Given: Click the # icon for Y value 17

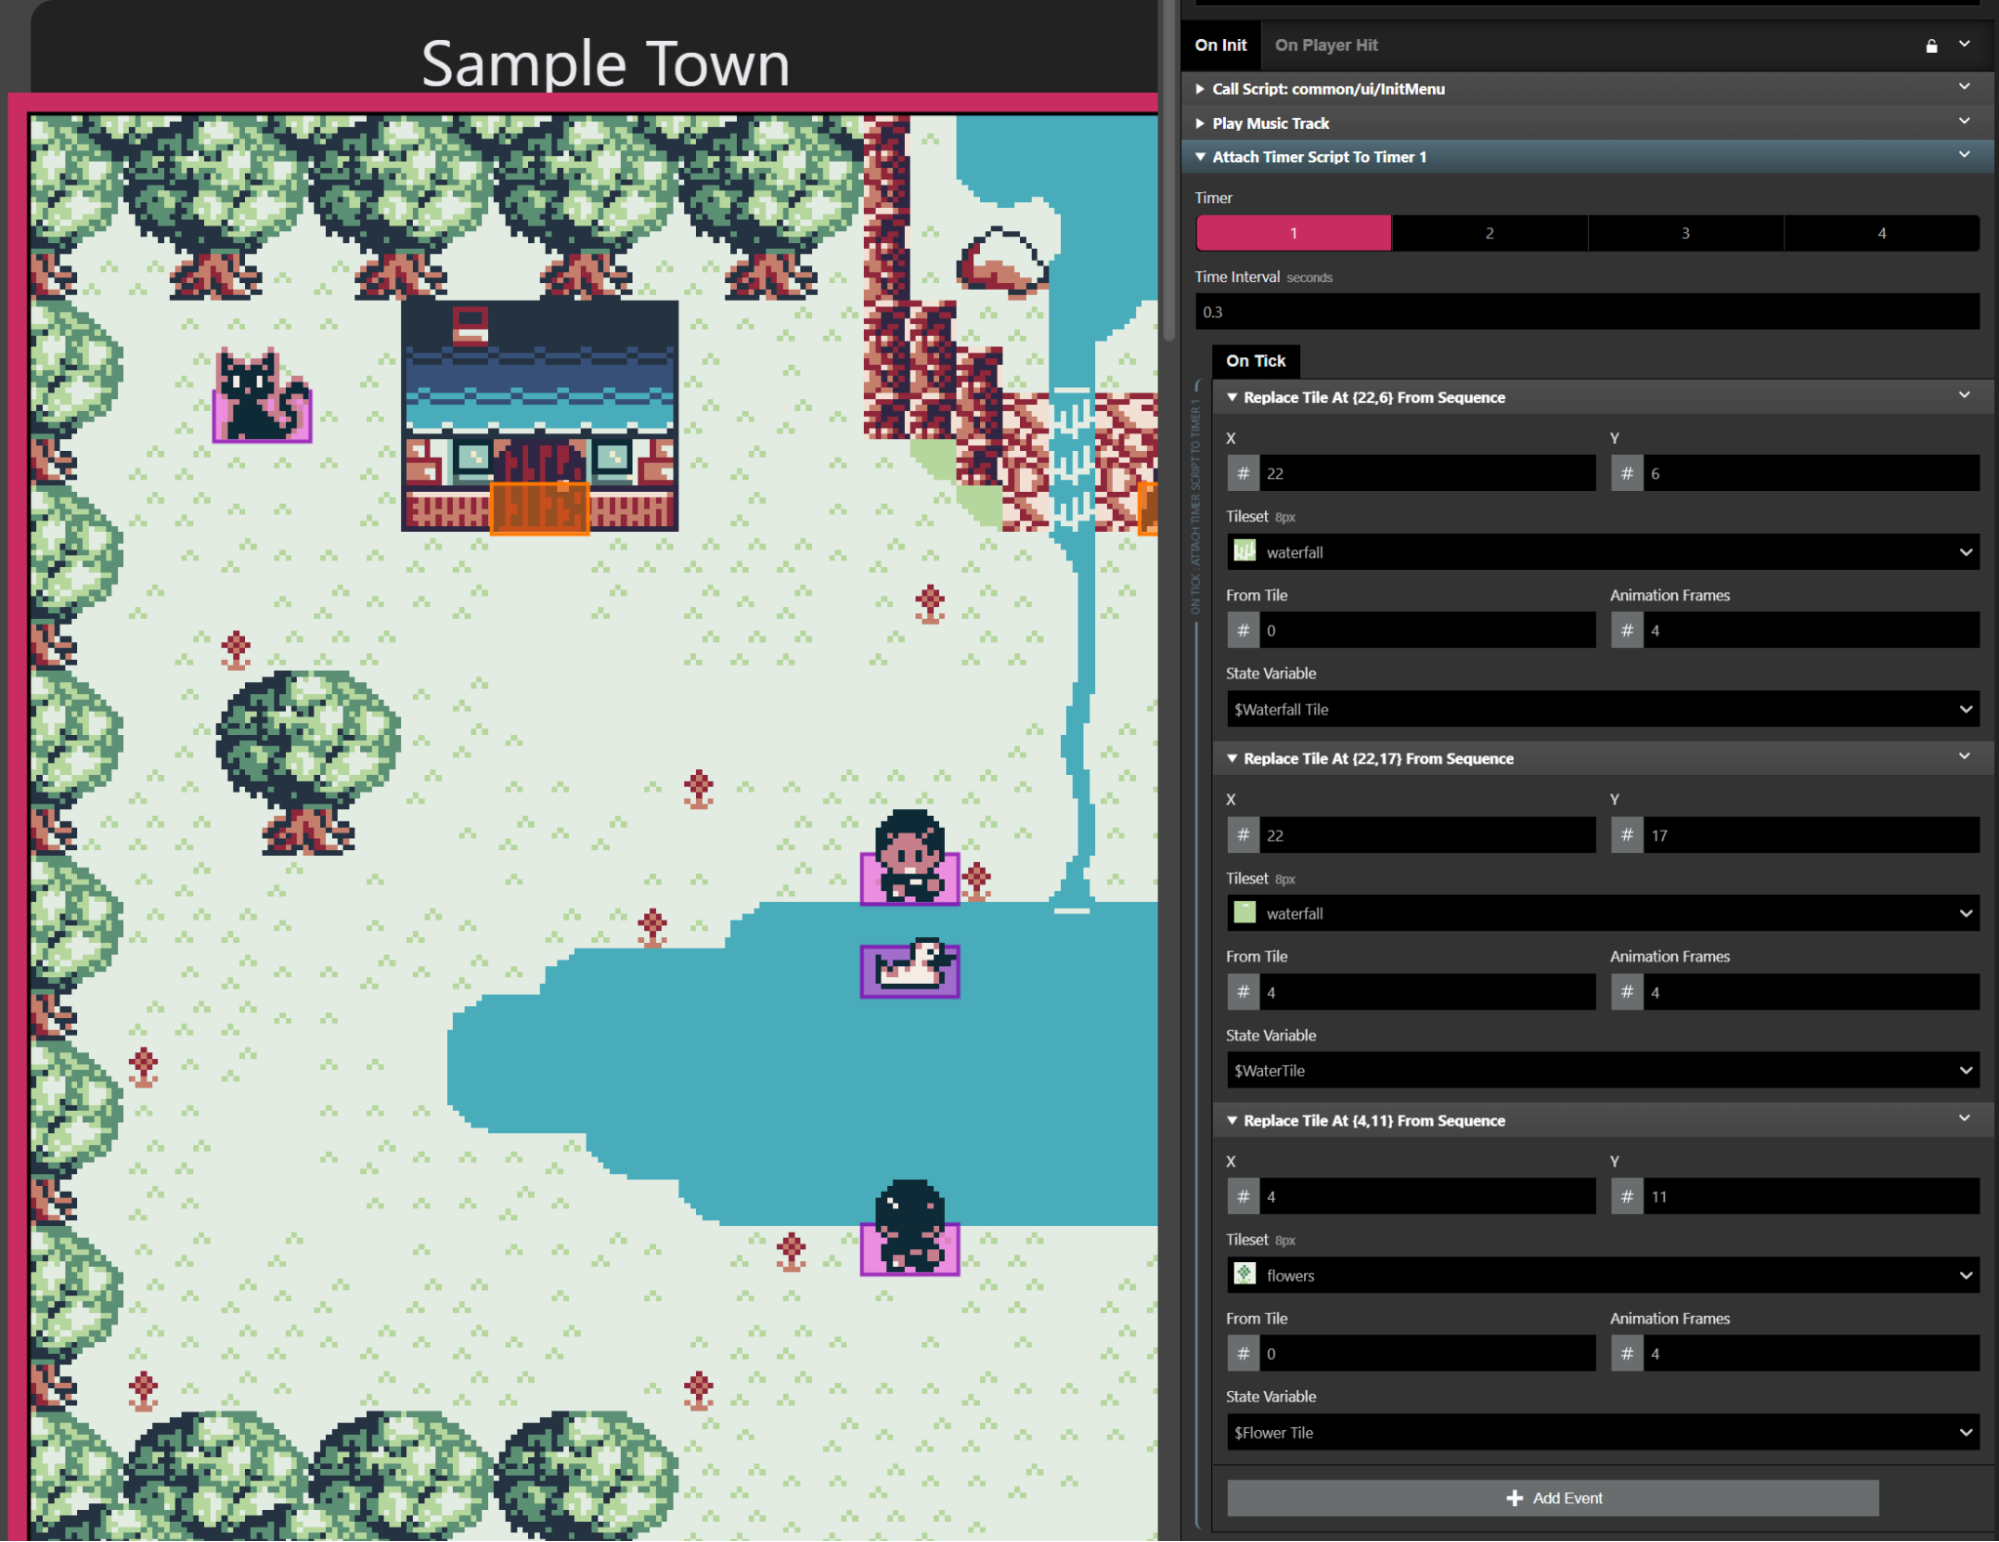Looking at the screenshot, I should point(1627,836).
